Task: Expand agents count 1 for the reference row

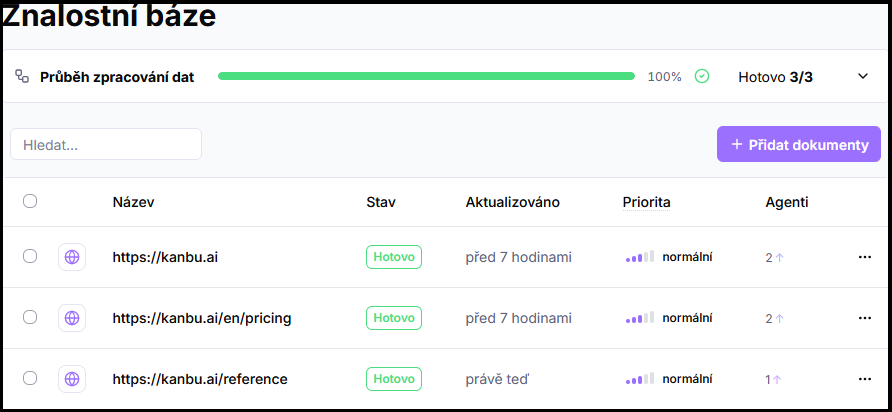Action: pyautogui.click(x=773, y=380)
